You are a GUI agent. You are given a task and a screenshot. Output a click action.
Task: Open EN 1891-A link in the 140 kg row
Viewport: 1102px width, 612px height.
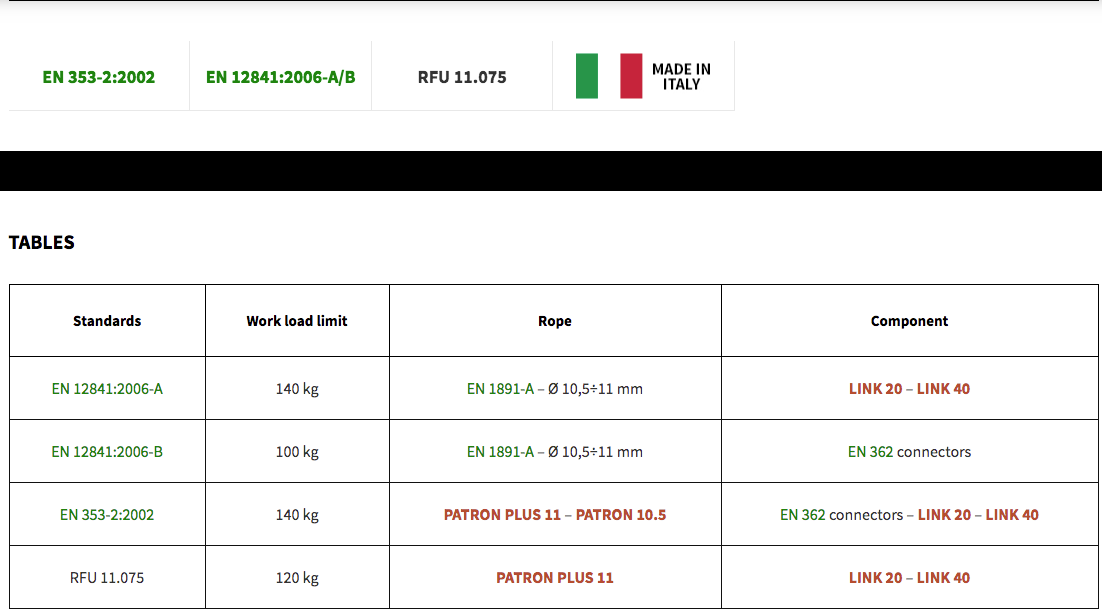(500, 389)
